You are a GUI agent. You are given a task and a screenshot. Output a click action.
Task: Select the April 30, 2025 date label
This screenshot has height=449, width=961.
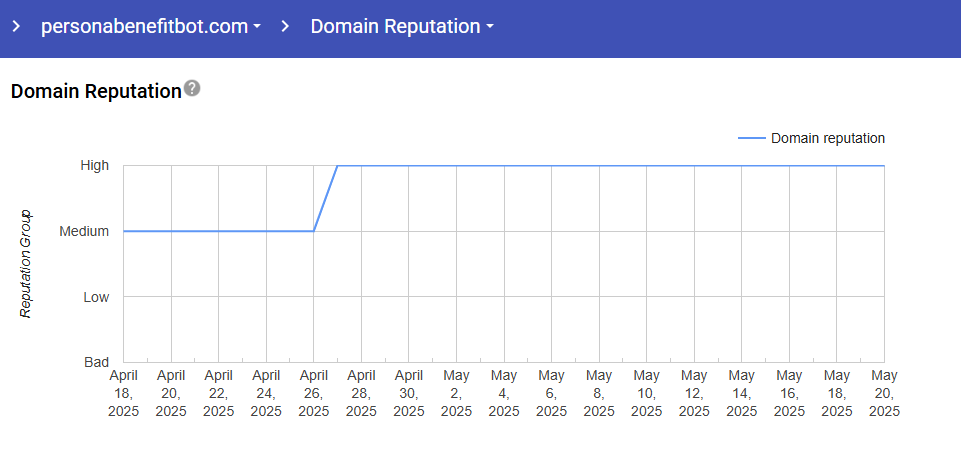point(409,393)
